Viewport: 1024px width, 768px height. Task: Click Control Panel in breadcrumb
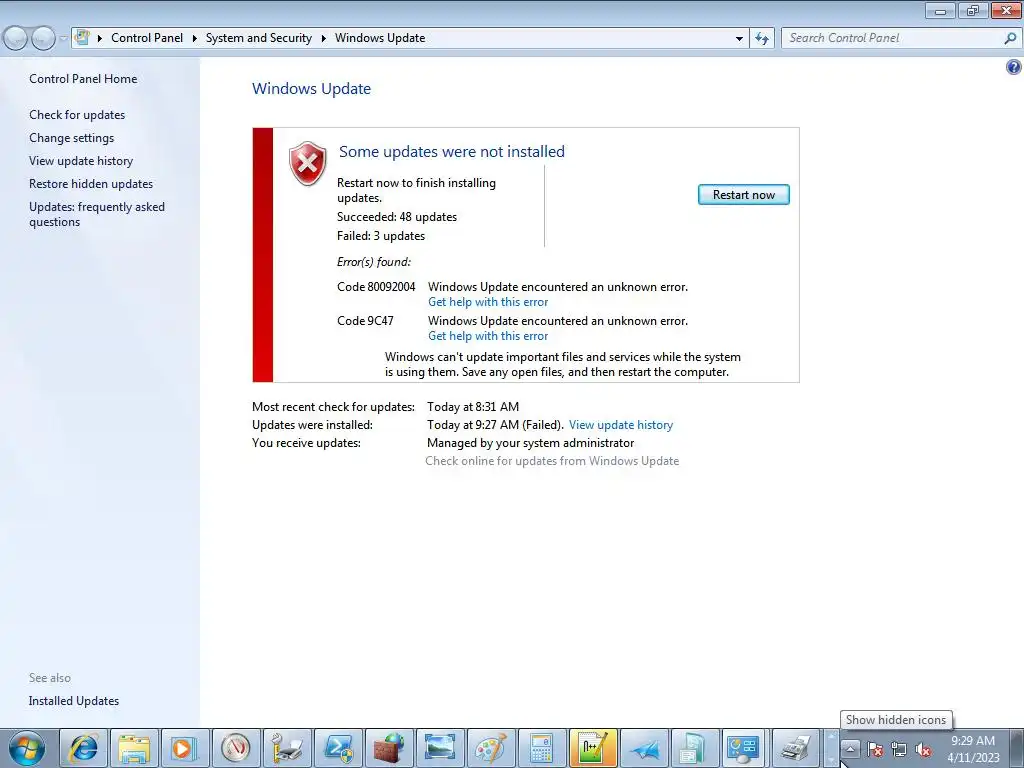click(x=147, y=38)
